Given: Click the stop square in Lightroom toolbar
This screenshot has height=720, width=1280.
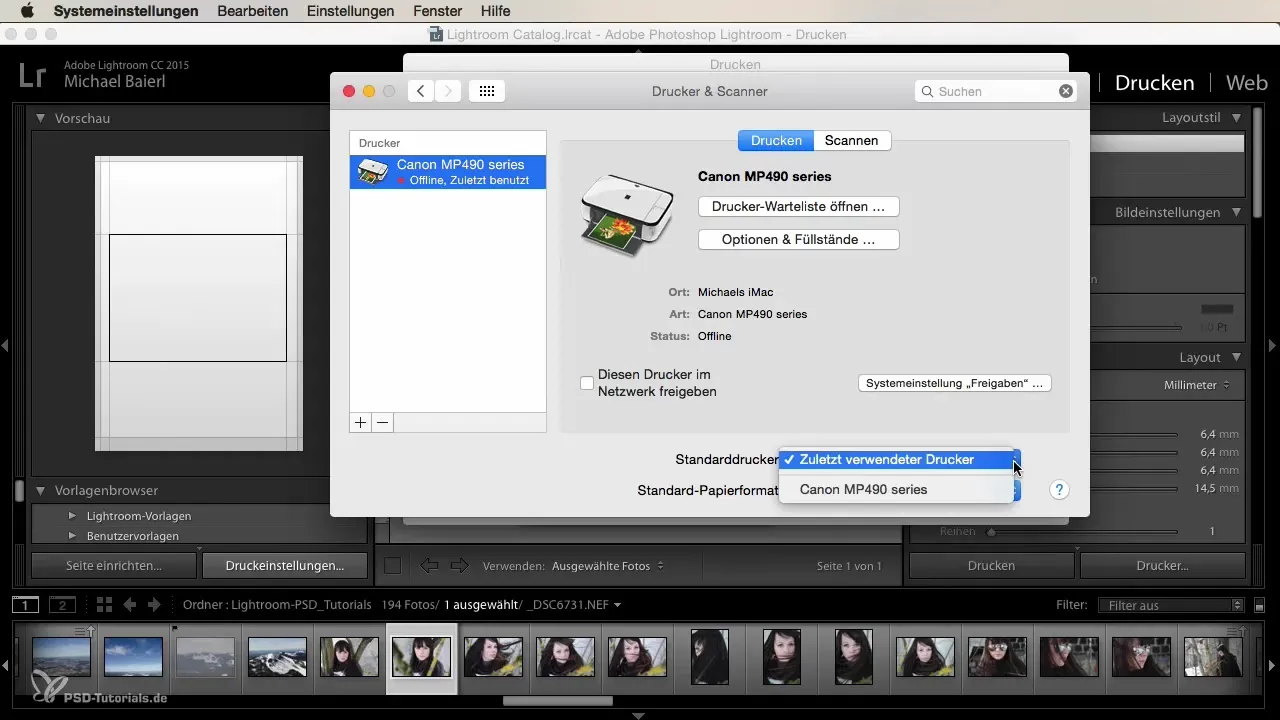Looking at the screenshot, I should point(393,566).
